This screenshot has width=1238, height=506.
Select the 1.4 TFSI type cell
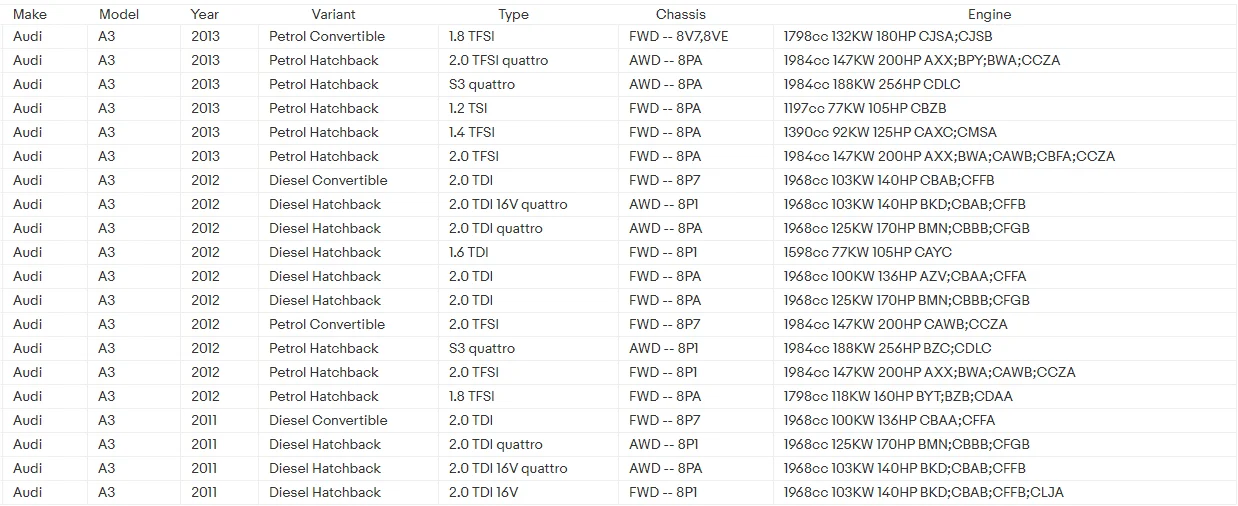coord(528,133)
